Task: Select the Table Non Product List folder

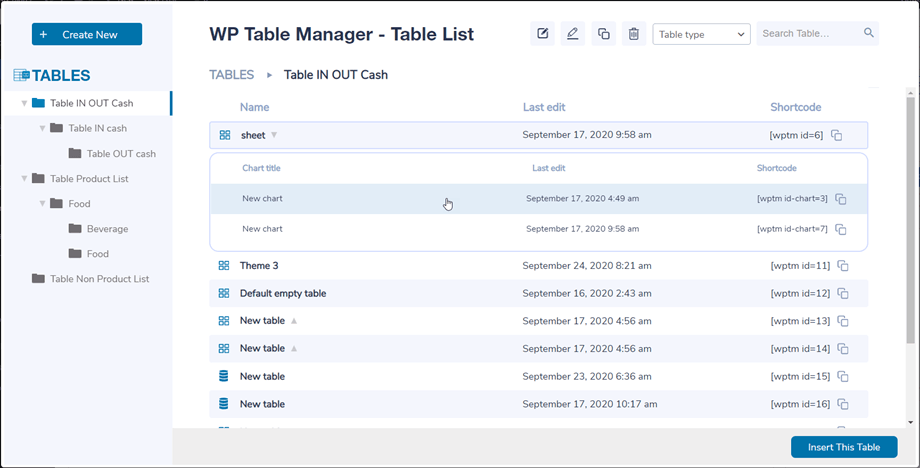Action: coord(98,279)
